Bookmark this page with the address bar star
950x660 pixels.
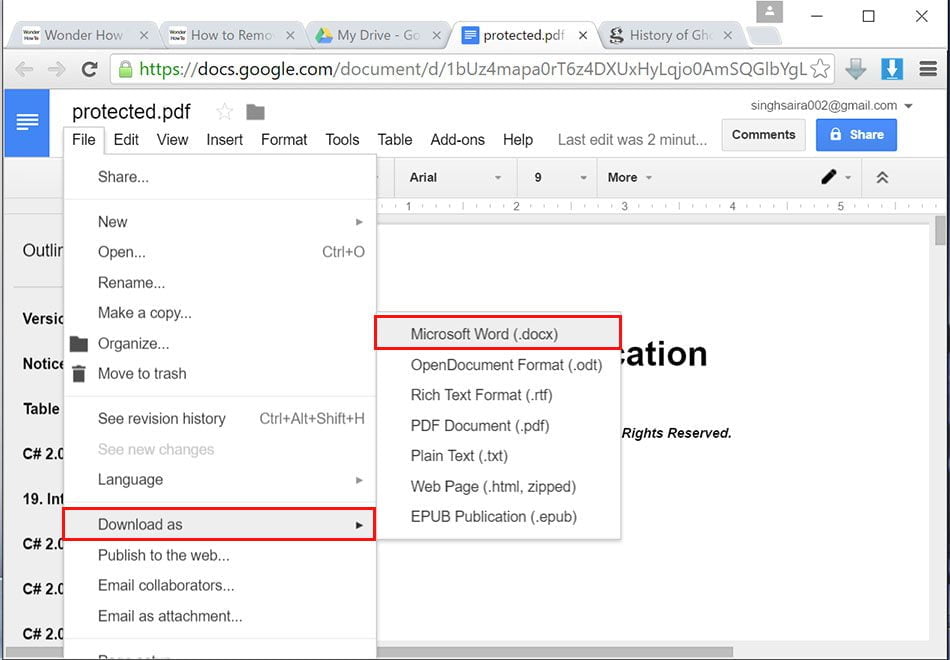point(820,69)
